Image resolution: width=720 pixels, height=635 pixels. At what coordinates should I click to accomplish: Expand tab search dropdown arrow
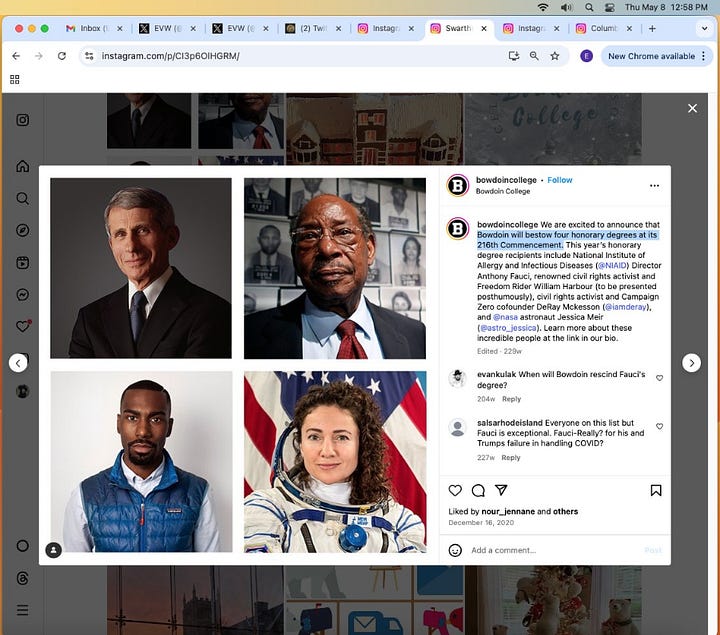(x=704, y=28)
